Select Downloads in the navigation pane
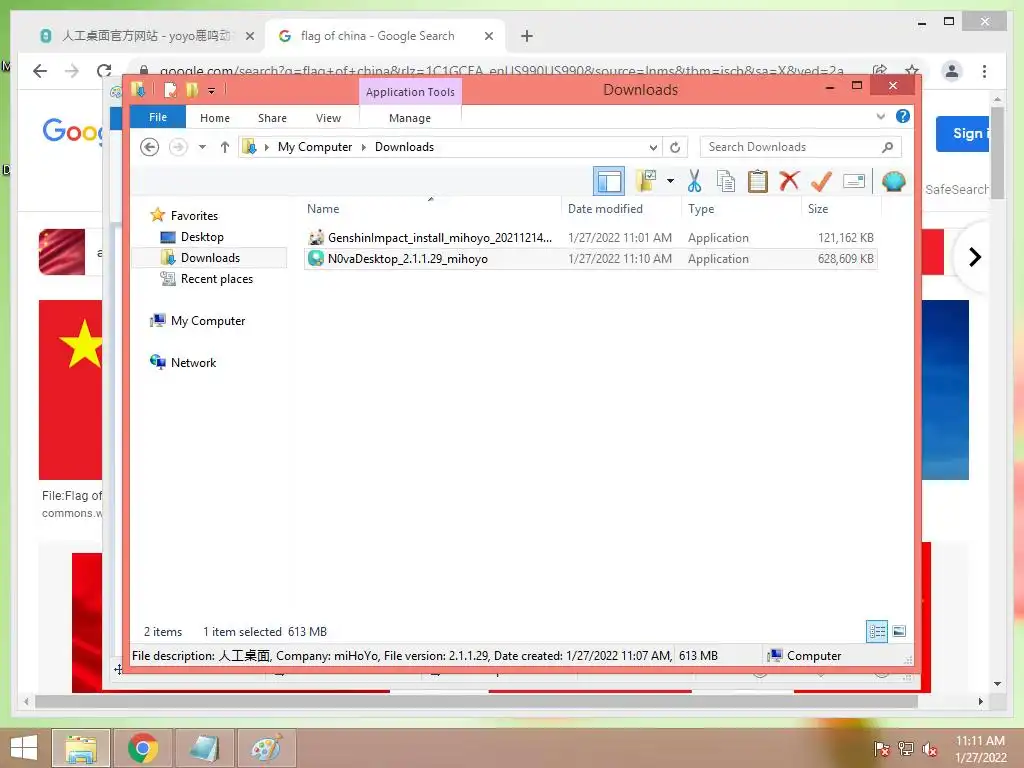This screenshot has width=1024, height=768. pos(210,257)
